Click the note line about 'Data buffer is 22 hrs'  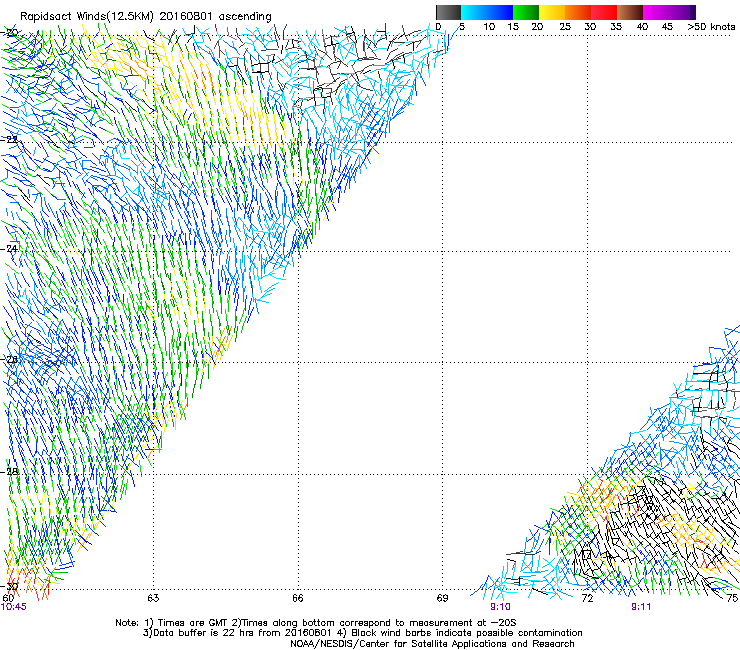point(362,633)
